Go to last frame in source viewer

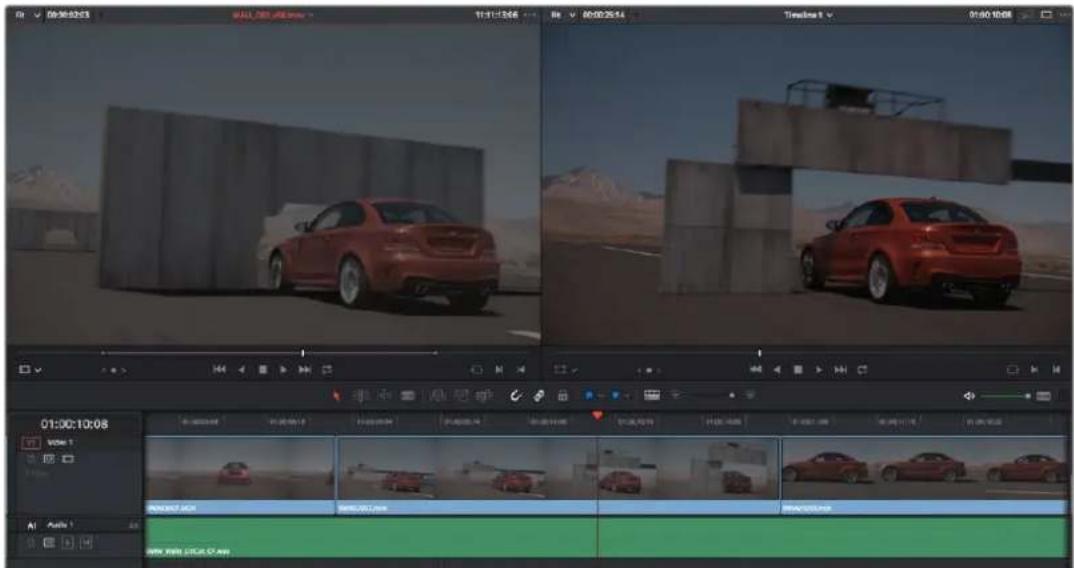coord(305,369)
